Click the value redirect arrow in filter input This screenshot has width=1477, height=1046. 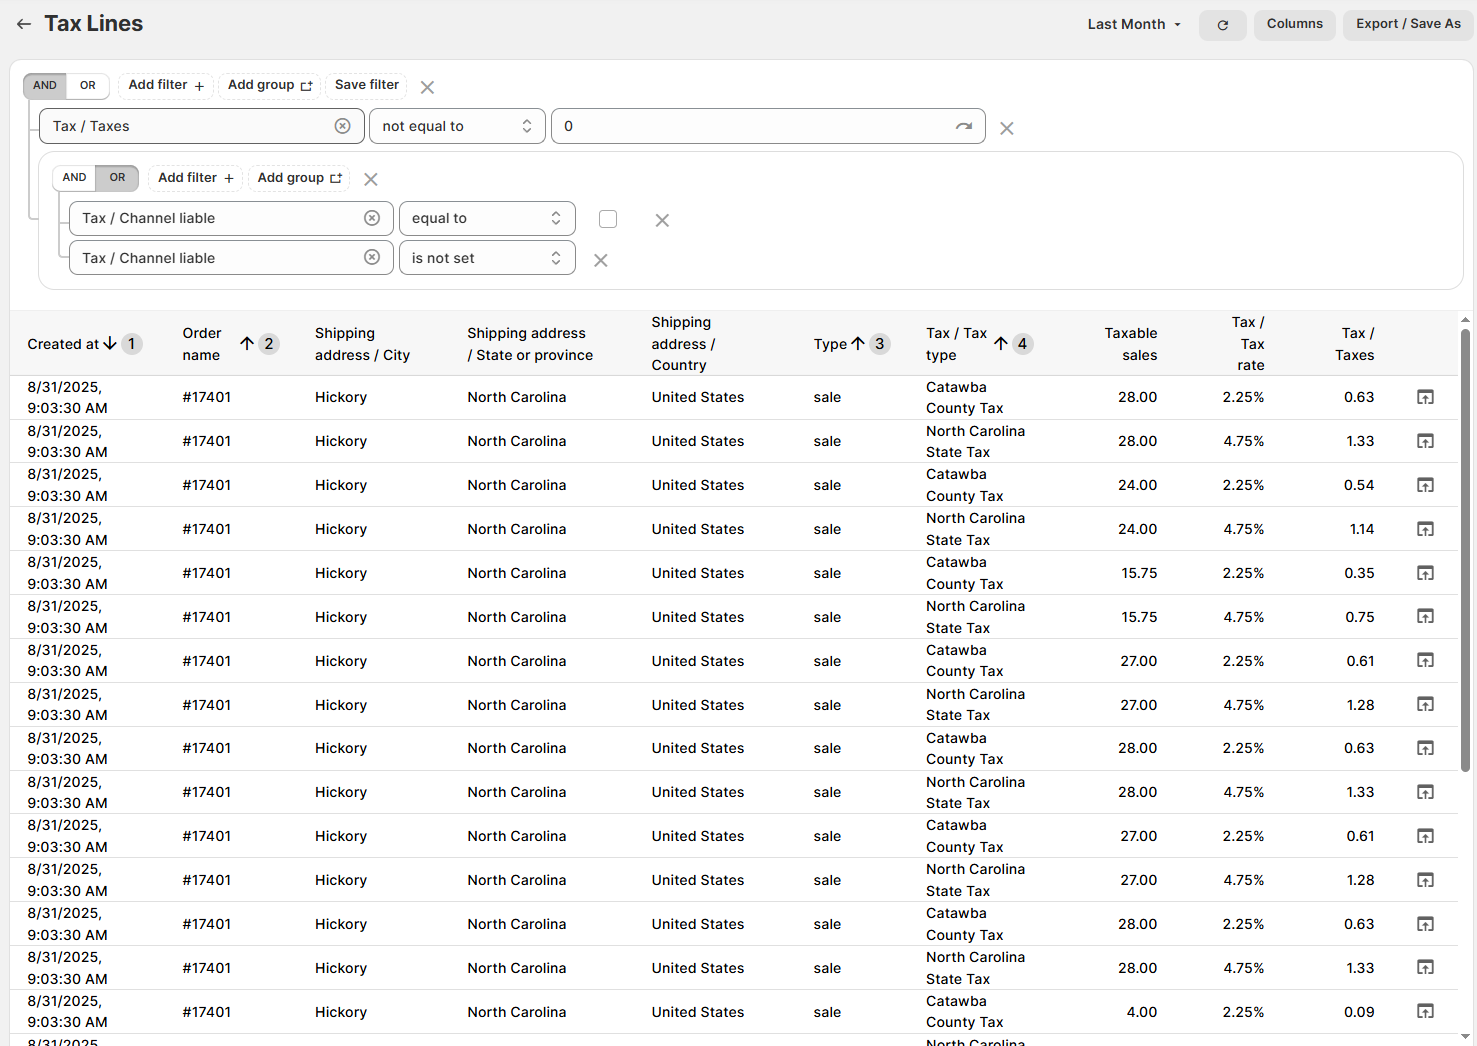(963, 126)
